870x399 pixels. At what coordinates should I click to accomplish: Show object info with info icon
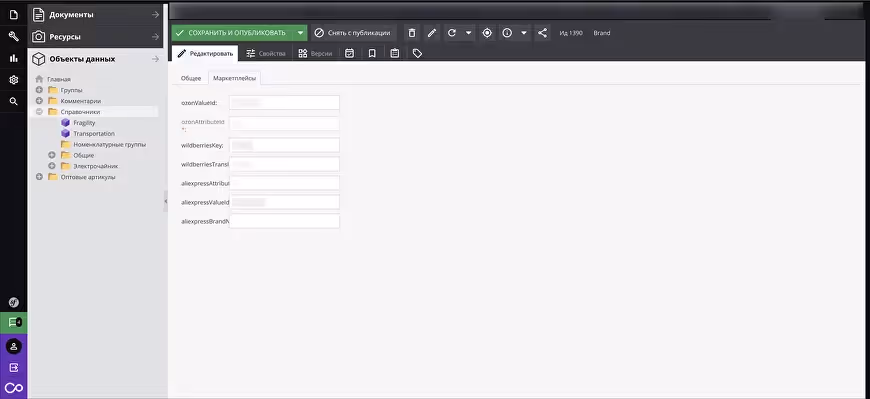click(507, 33)
